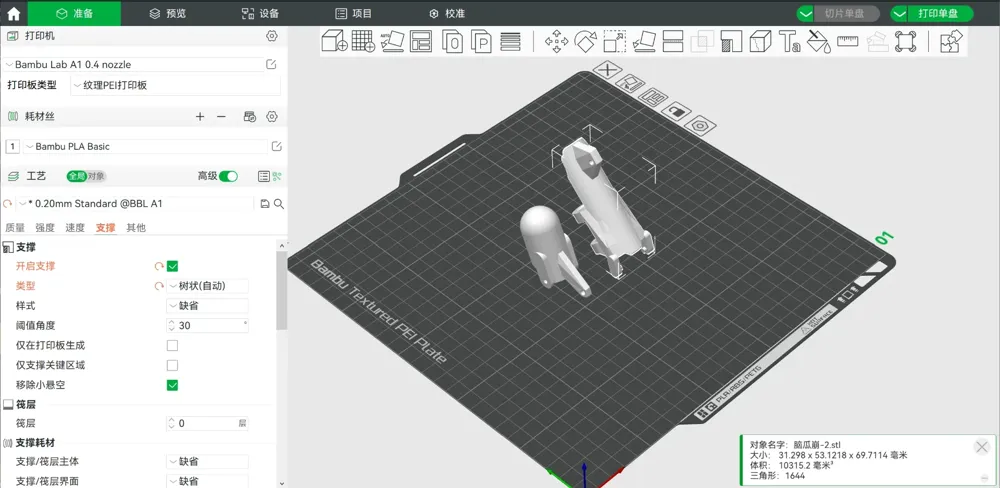Screen dimensions: 1000x488
Task: Click the Arrange all objects icon
Action: (x=421, y=41)
